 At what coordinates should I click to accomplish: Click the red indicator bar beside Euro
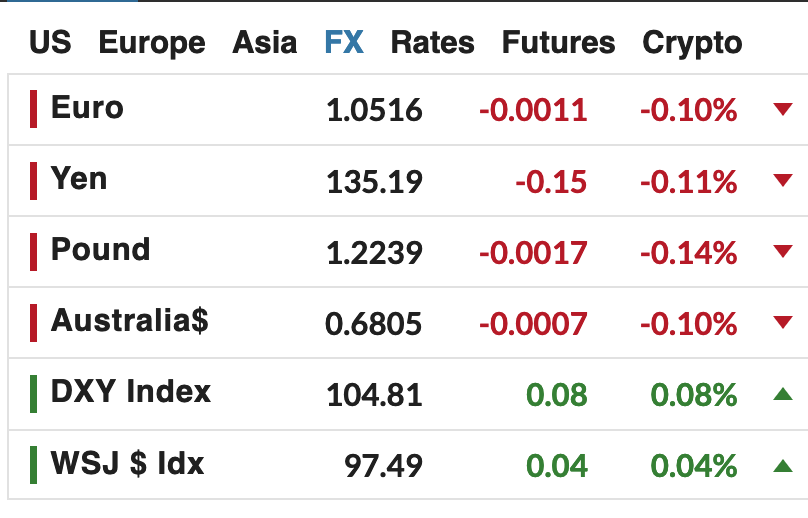click(x=33, y=109)
